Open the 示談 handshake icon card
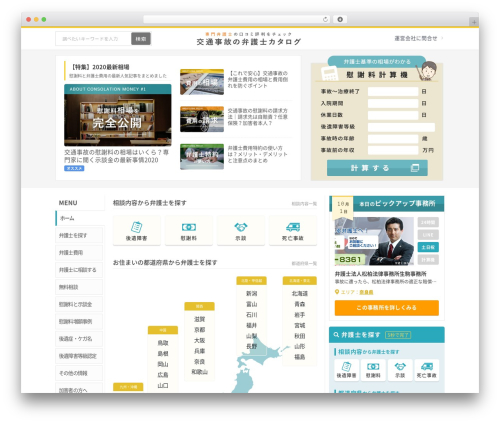 [x=241, y=231]
